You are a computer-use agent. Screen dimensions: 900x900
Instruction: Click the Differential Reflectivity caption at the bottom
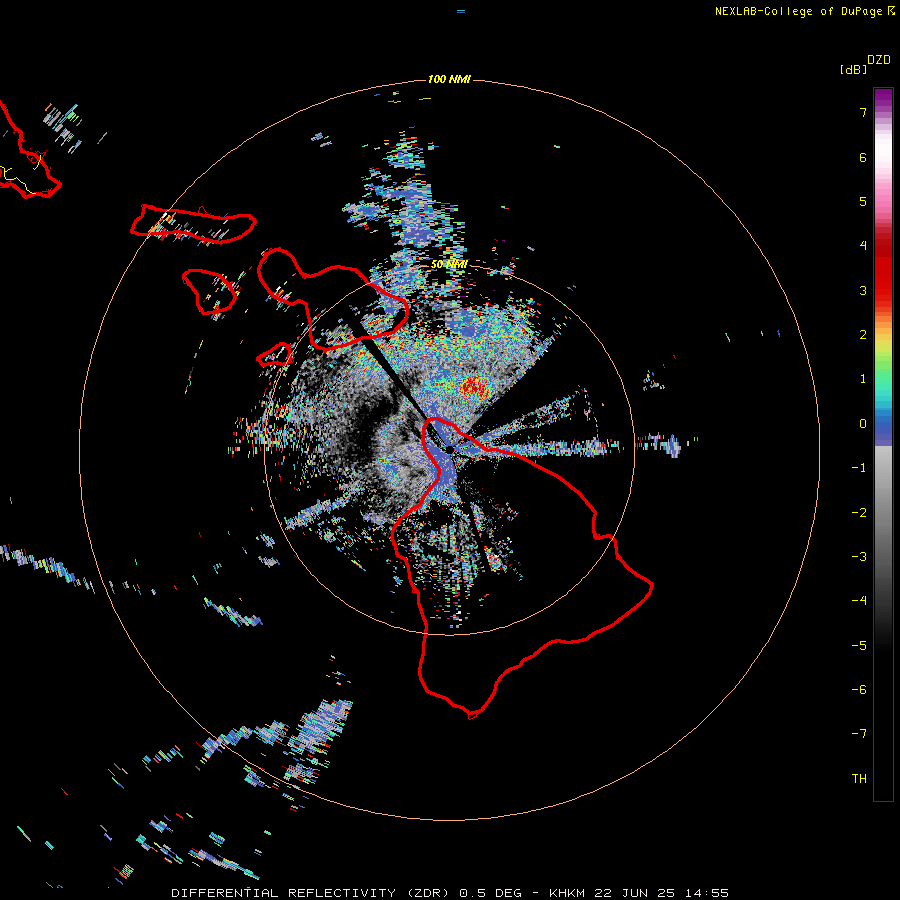click(x=449, y=893)
